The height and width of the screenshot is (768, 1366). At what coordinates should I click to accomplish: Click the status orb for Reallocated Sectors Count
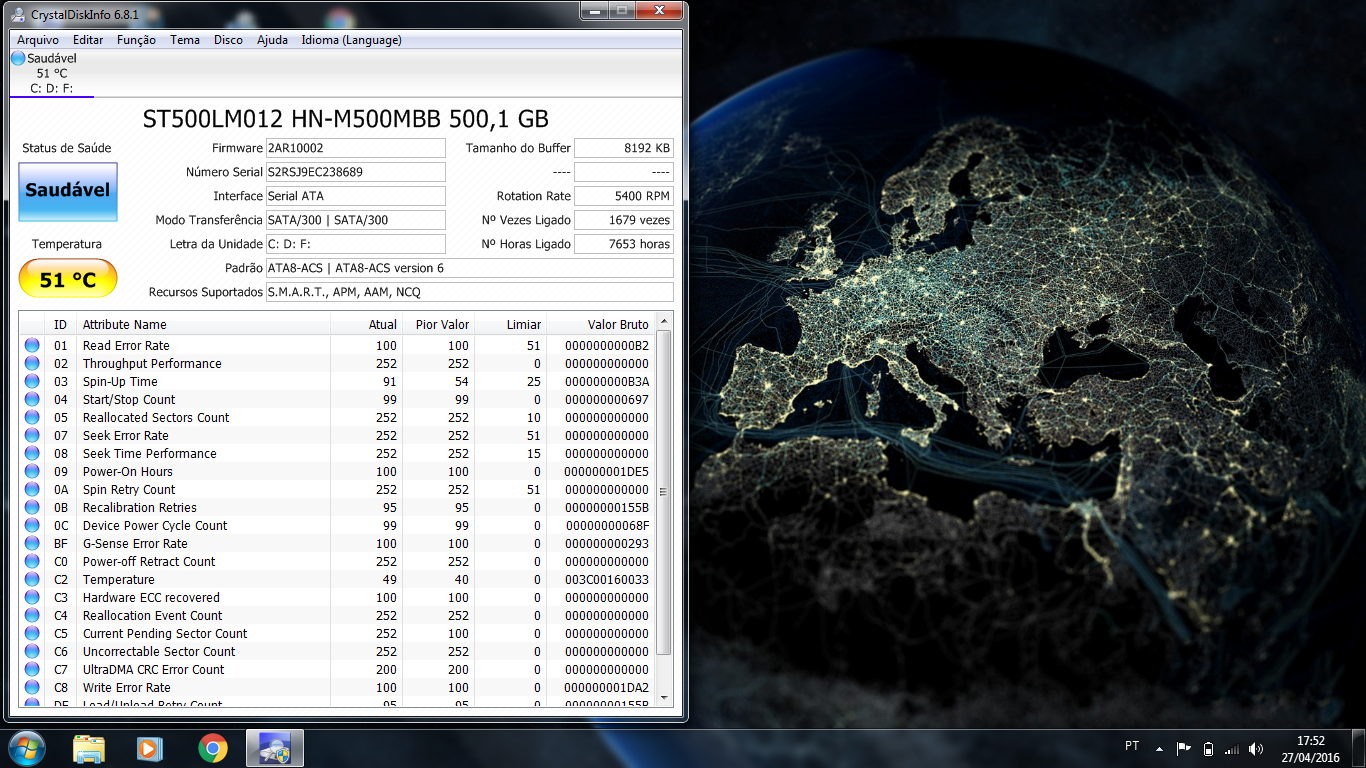tap(32, 417)
